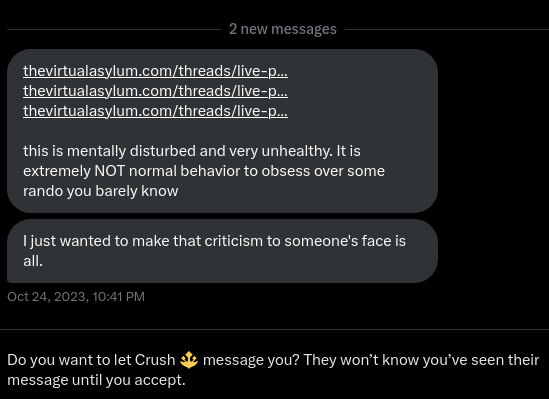
Task: Click the name Crush in the prompt
Action: [x=155, y=360]
